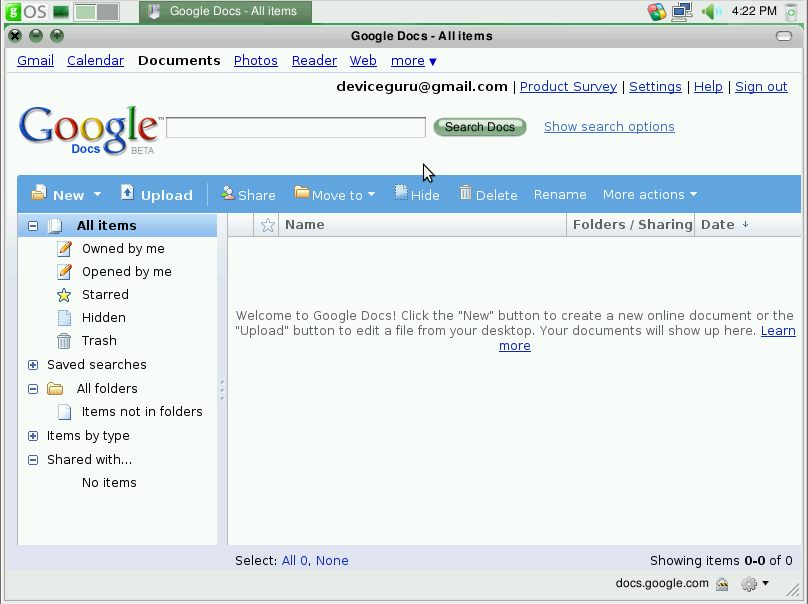
Task: Click the taskbar clock
Action: pos(754,11)
